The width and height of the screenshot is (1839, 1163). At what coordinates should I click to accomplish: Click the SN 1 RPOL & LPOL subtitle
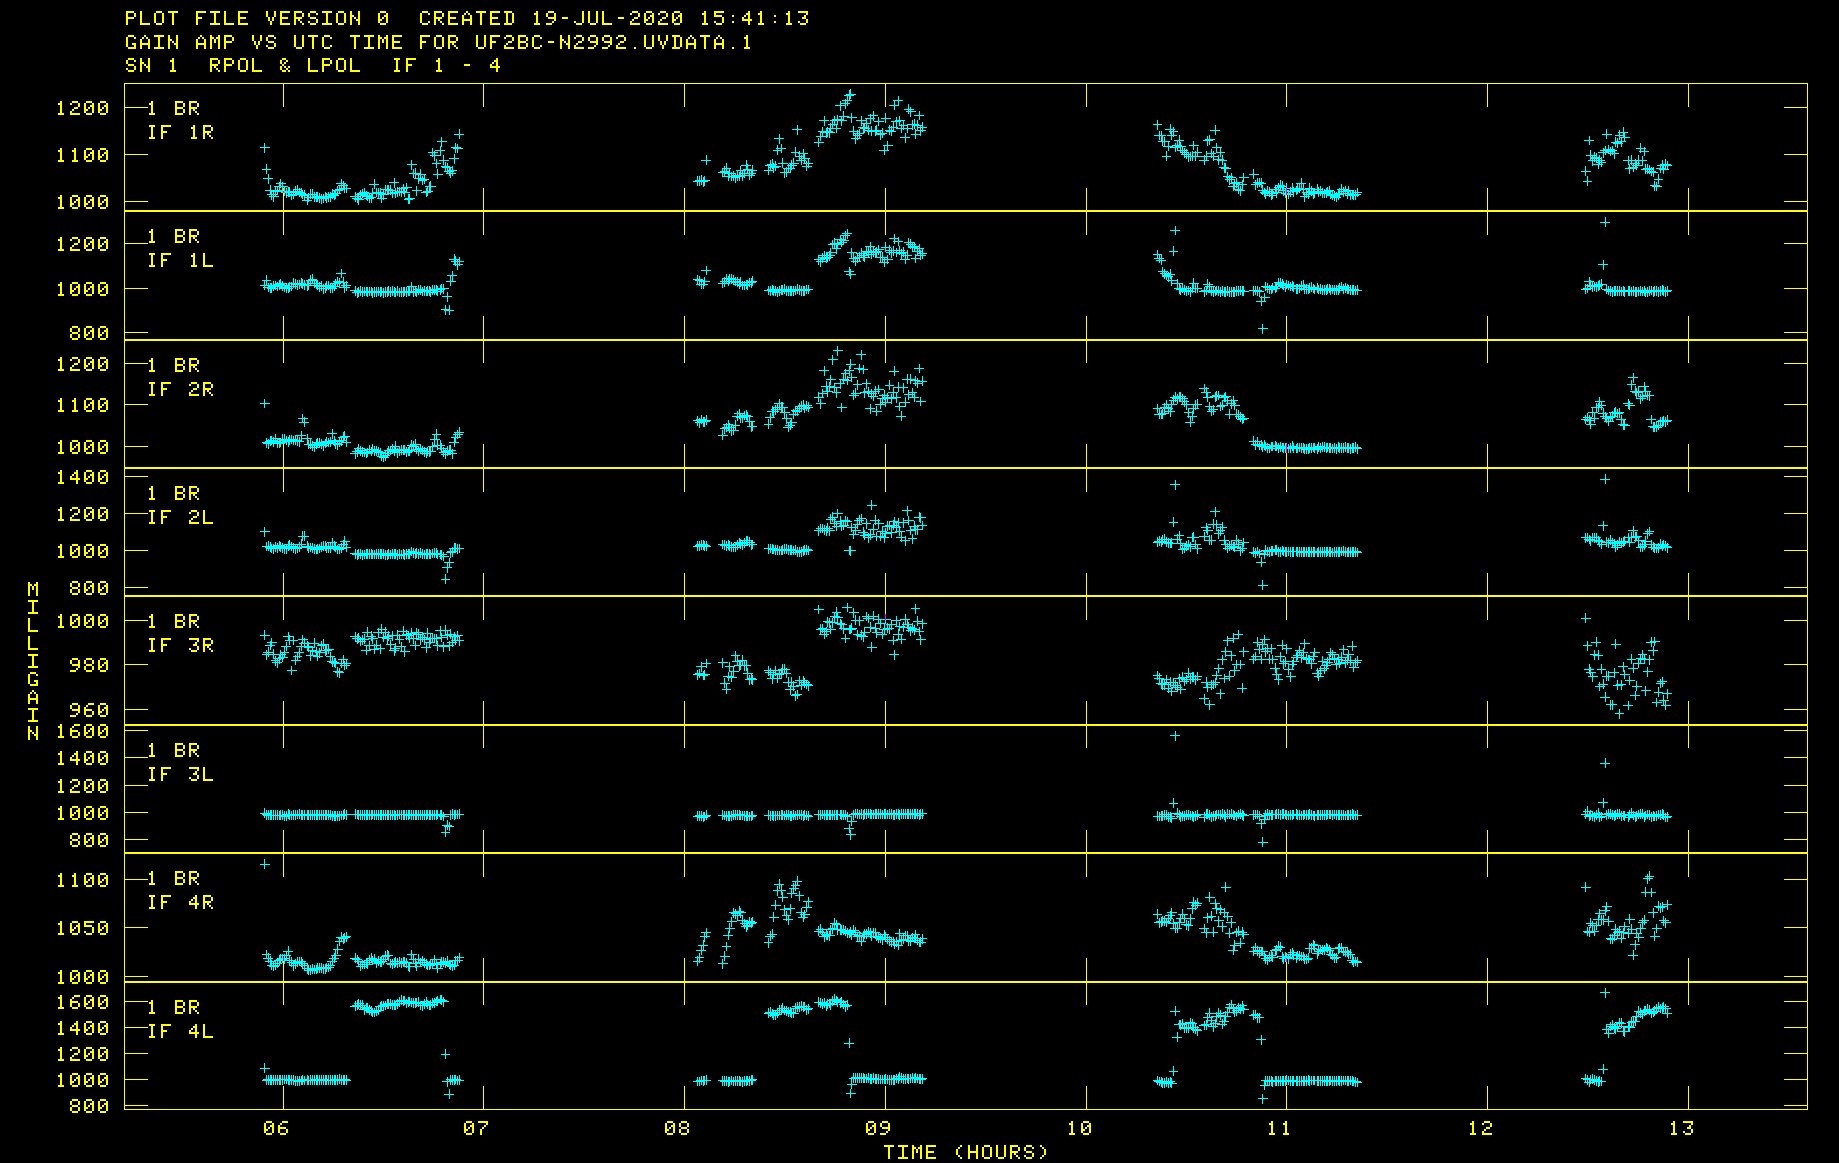[x=312, y=65]
